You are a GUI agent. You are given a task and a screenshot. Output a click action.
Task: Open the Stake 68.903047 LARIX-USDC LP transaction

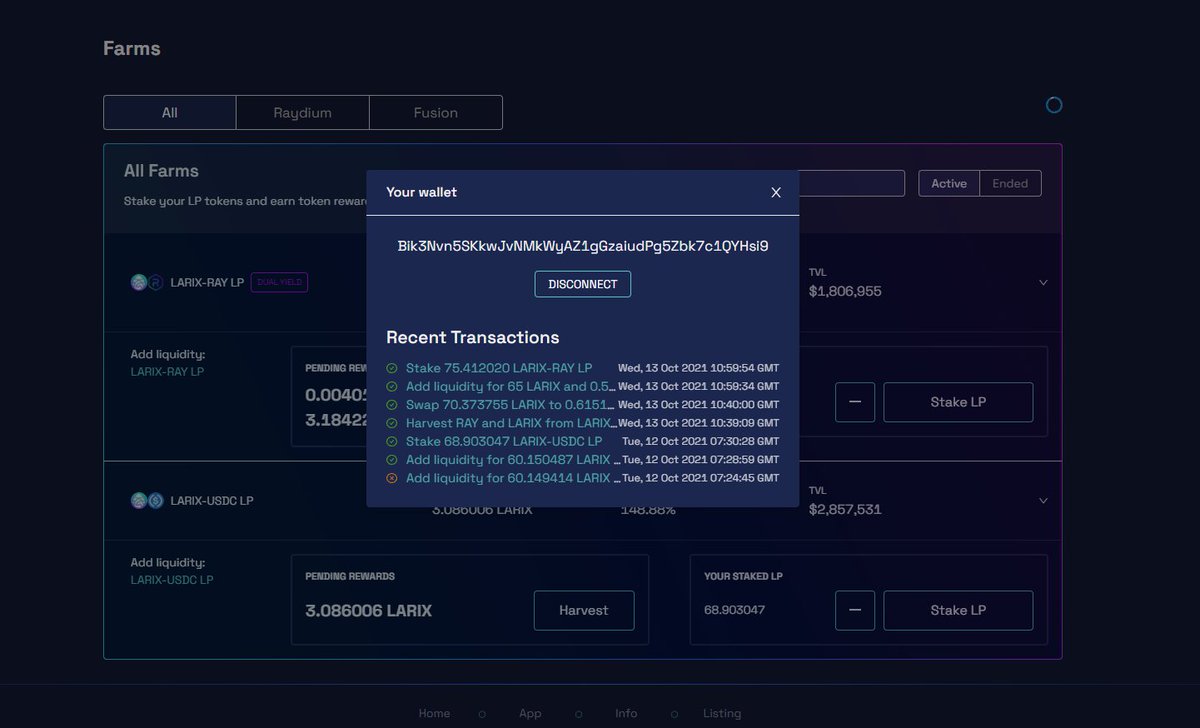click(x=504, y=441)
